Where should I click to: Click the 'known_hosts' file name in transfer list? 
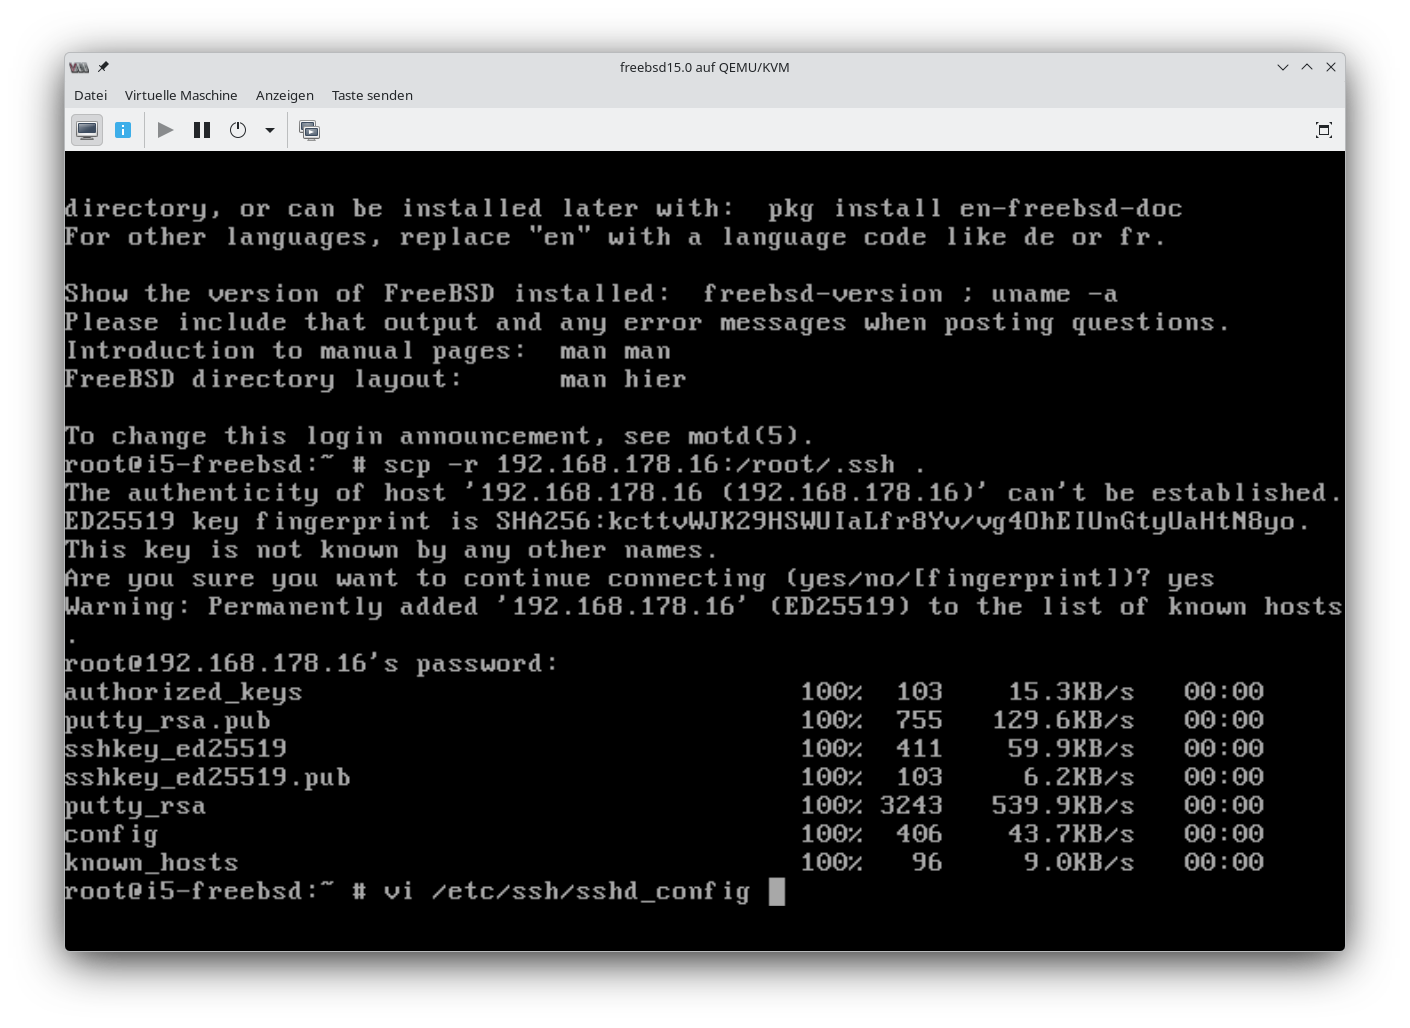151,863
